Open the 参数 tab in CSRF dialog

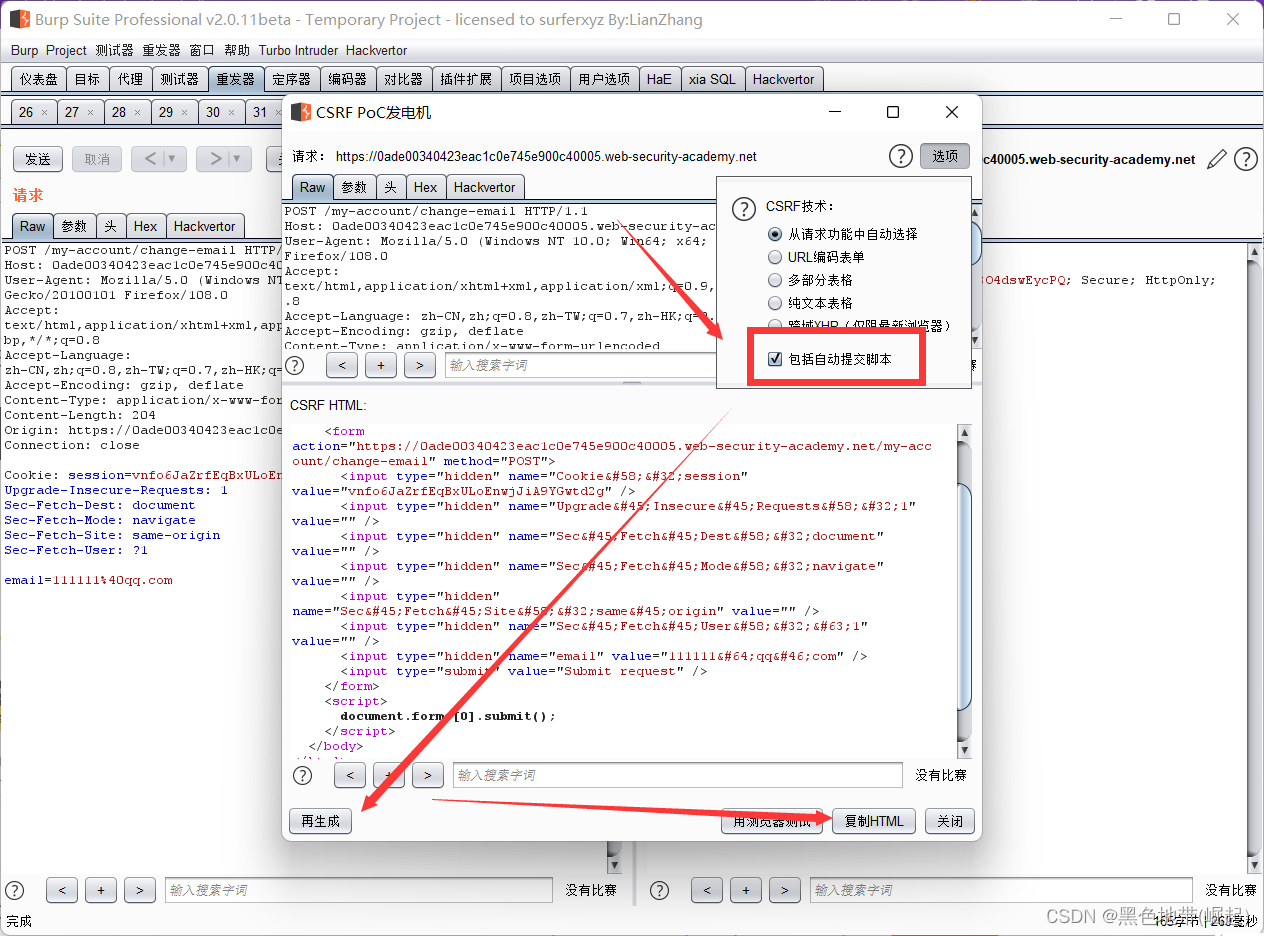[x=354, y=187]
